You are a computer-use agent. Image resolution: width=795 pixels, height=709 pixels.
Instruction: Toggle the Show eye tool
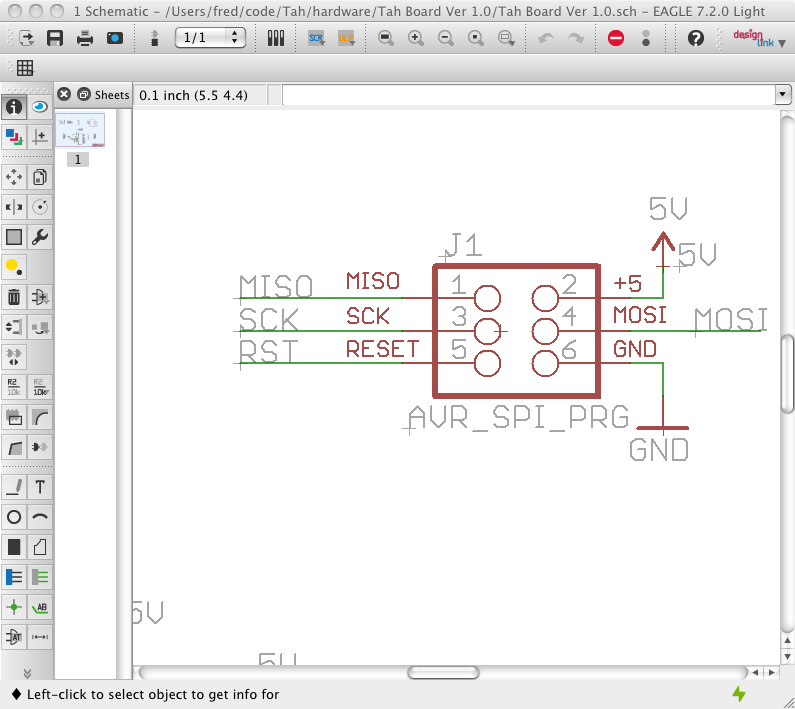pos(41,107)
